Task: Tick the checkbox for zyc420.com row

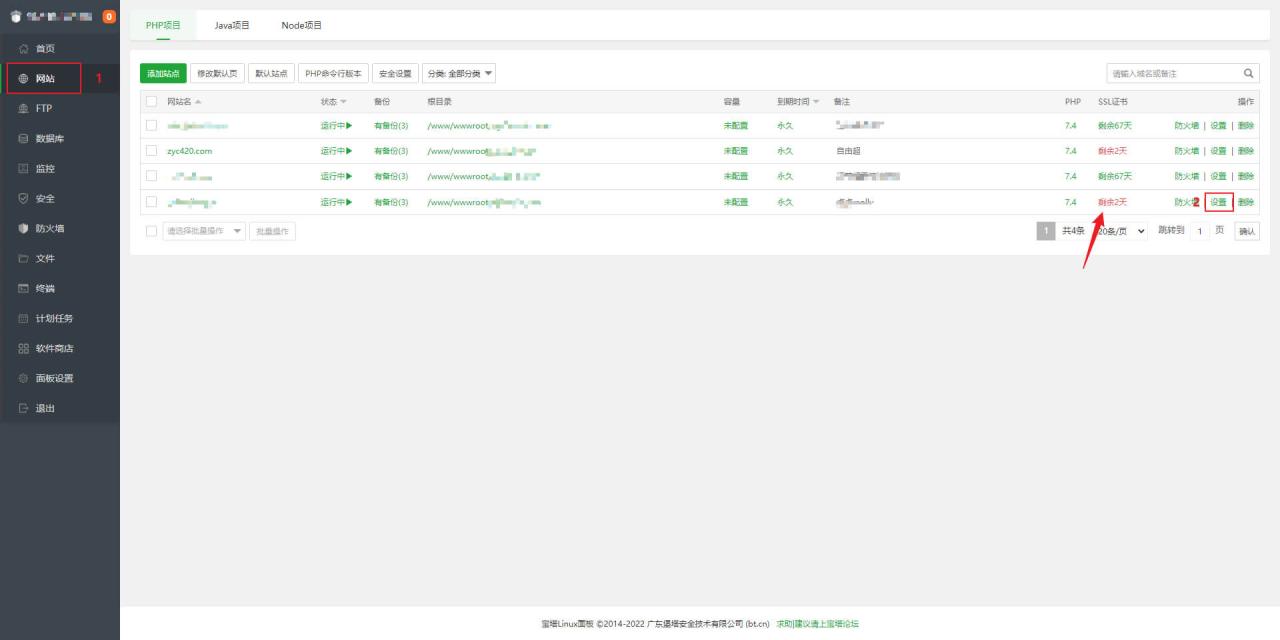Action: point(152,151)
